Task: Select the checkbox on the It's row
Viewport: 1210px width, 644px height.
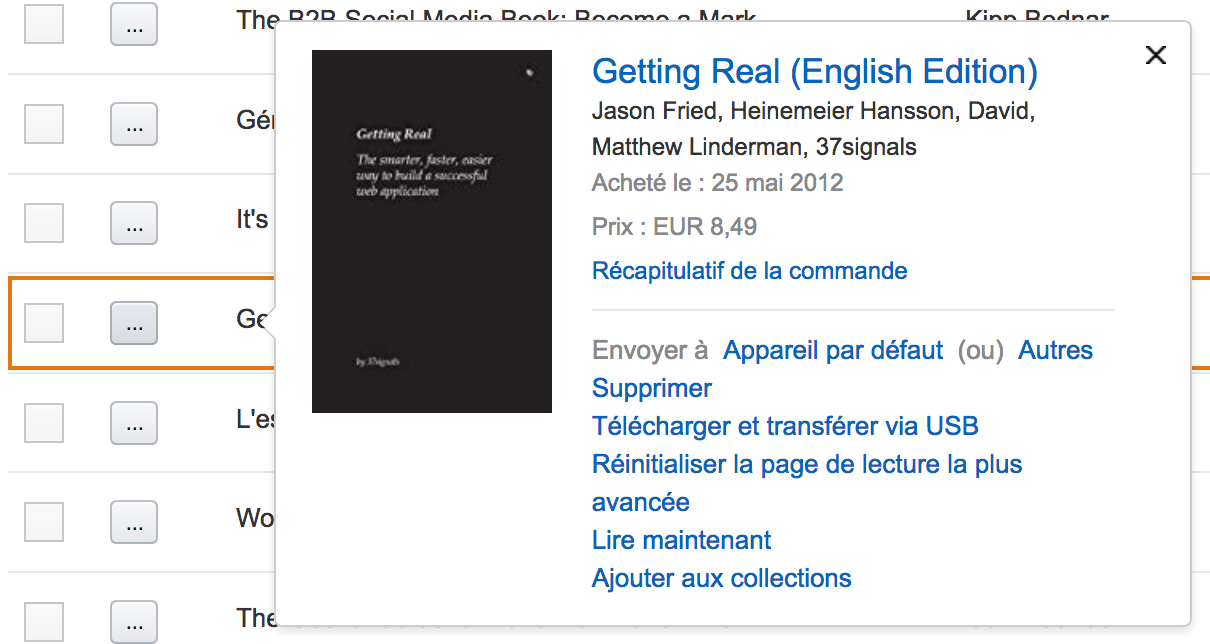Action: tap(44, 223)
